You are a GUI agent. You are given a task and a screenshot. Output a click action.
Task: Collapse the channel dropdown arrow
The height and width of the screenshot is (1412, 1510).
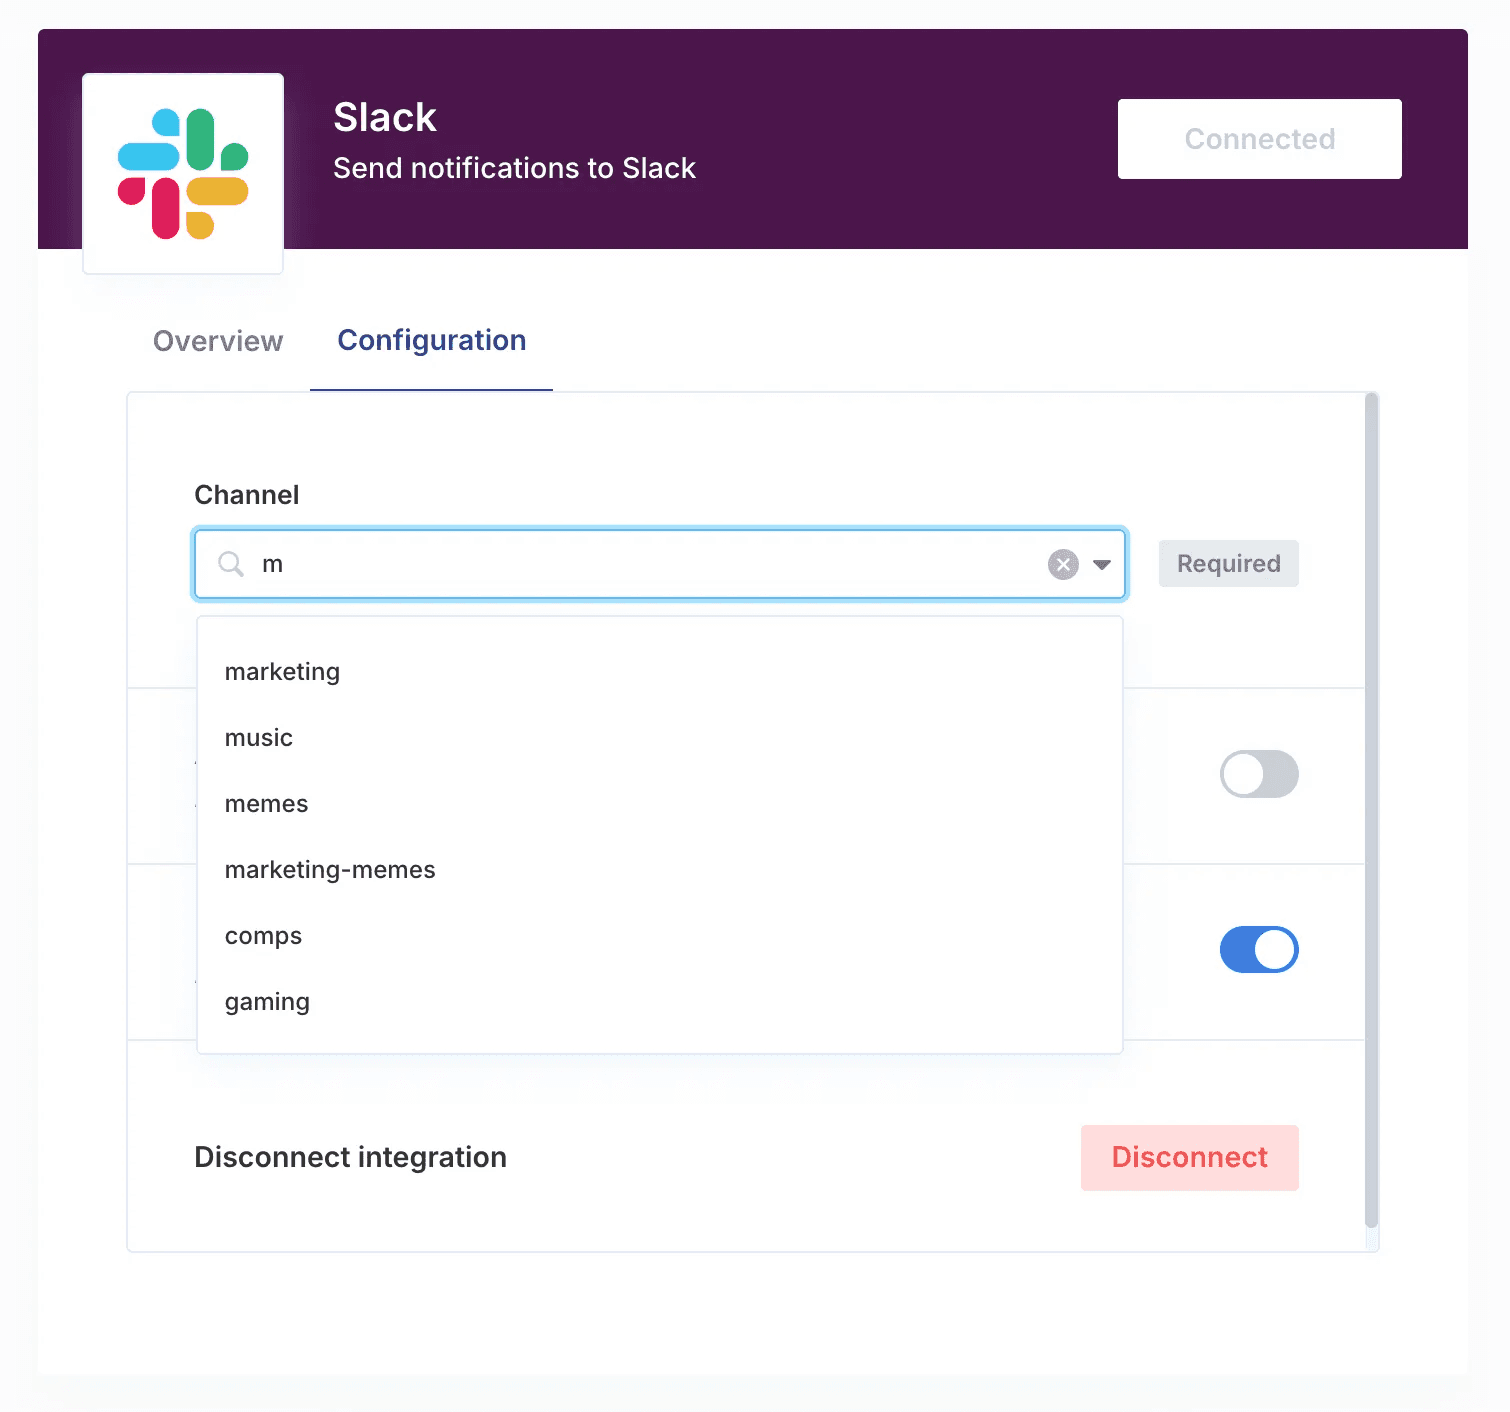coord(1102,564)
